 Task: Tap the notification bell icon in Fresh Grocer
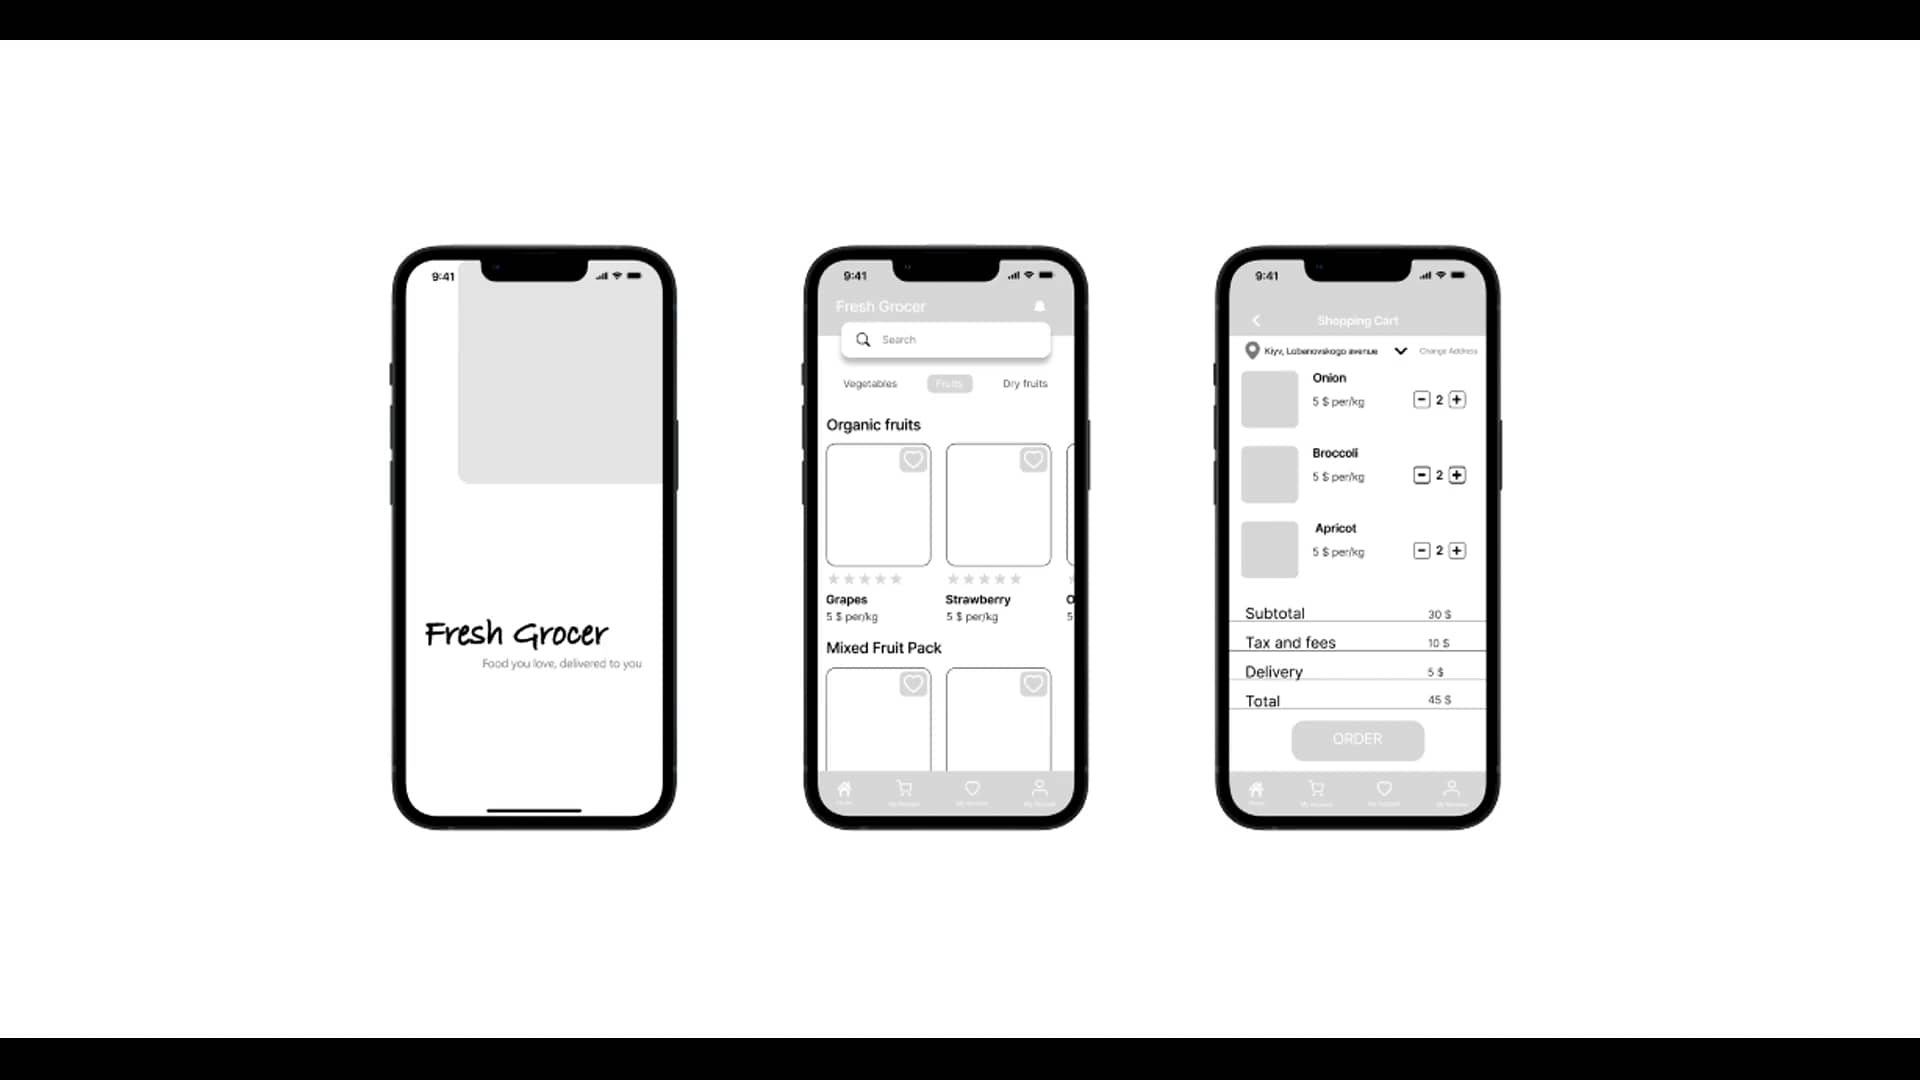click(x=1040, y=306)
